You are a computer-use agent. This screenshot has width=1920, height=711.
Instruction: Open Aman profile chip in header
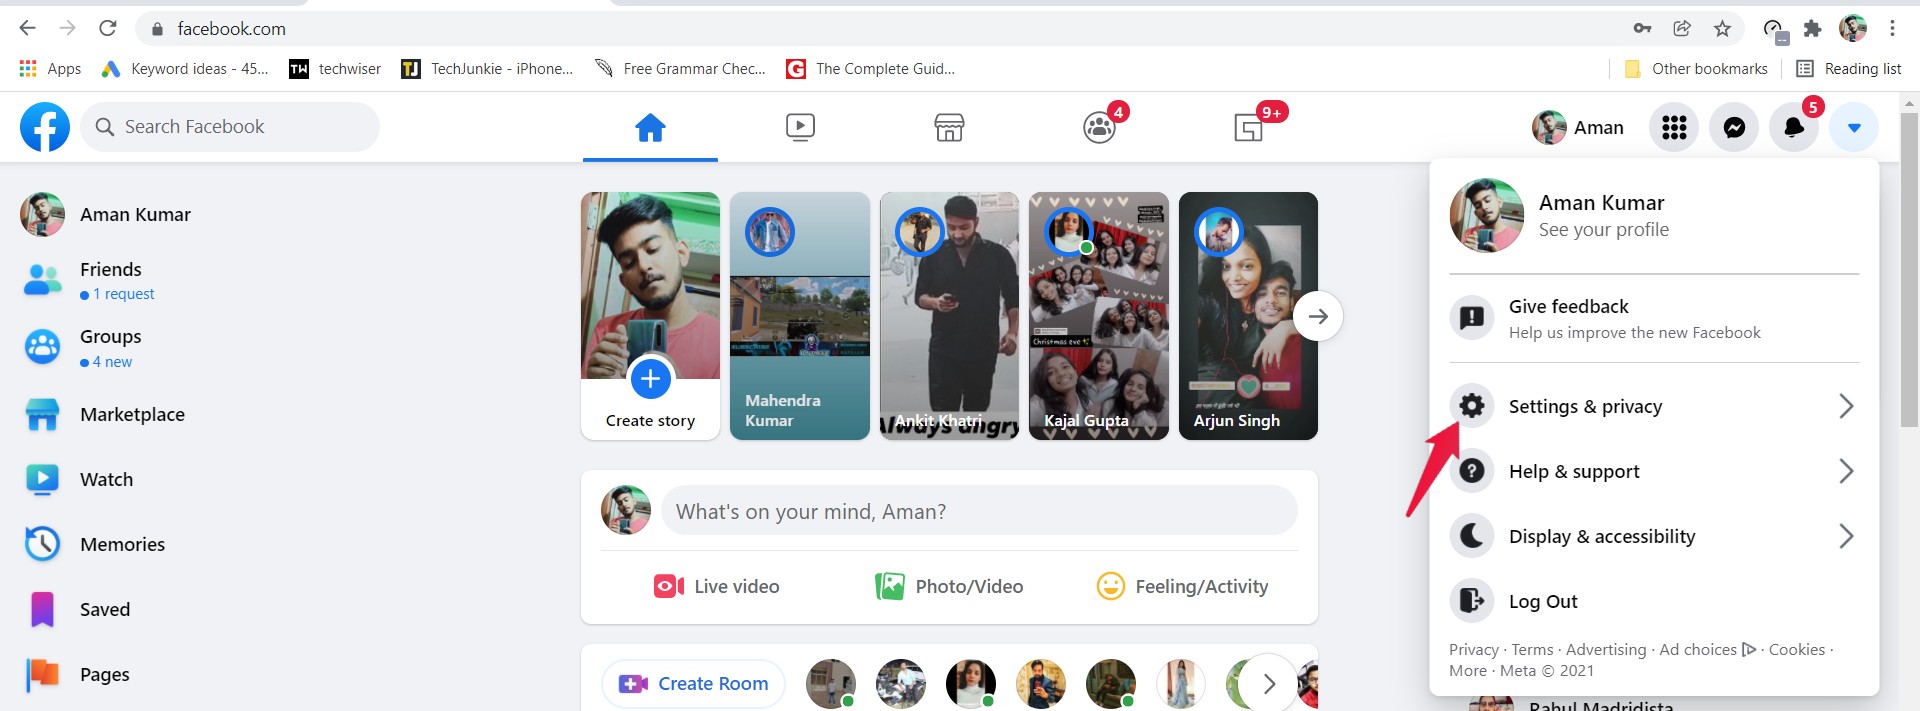click(x=1578, y=127)
